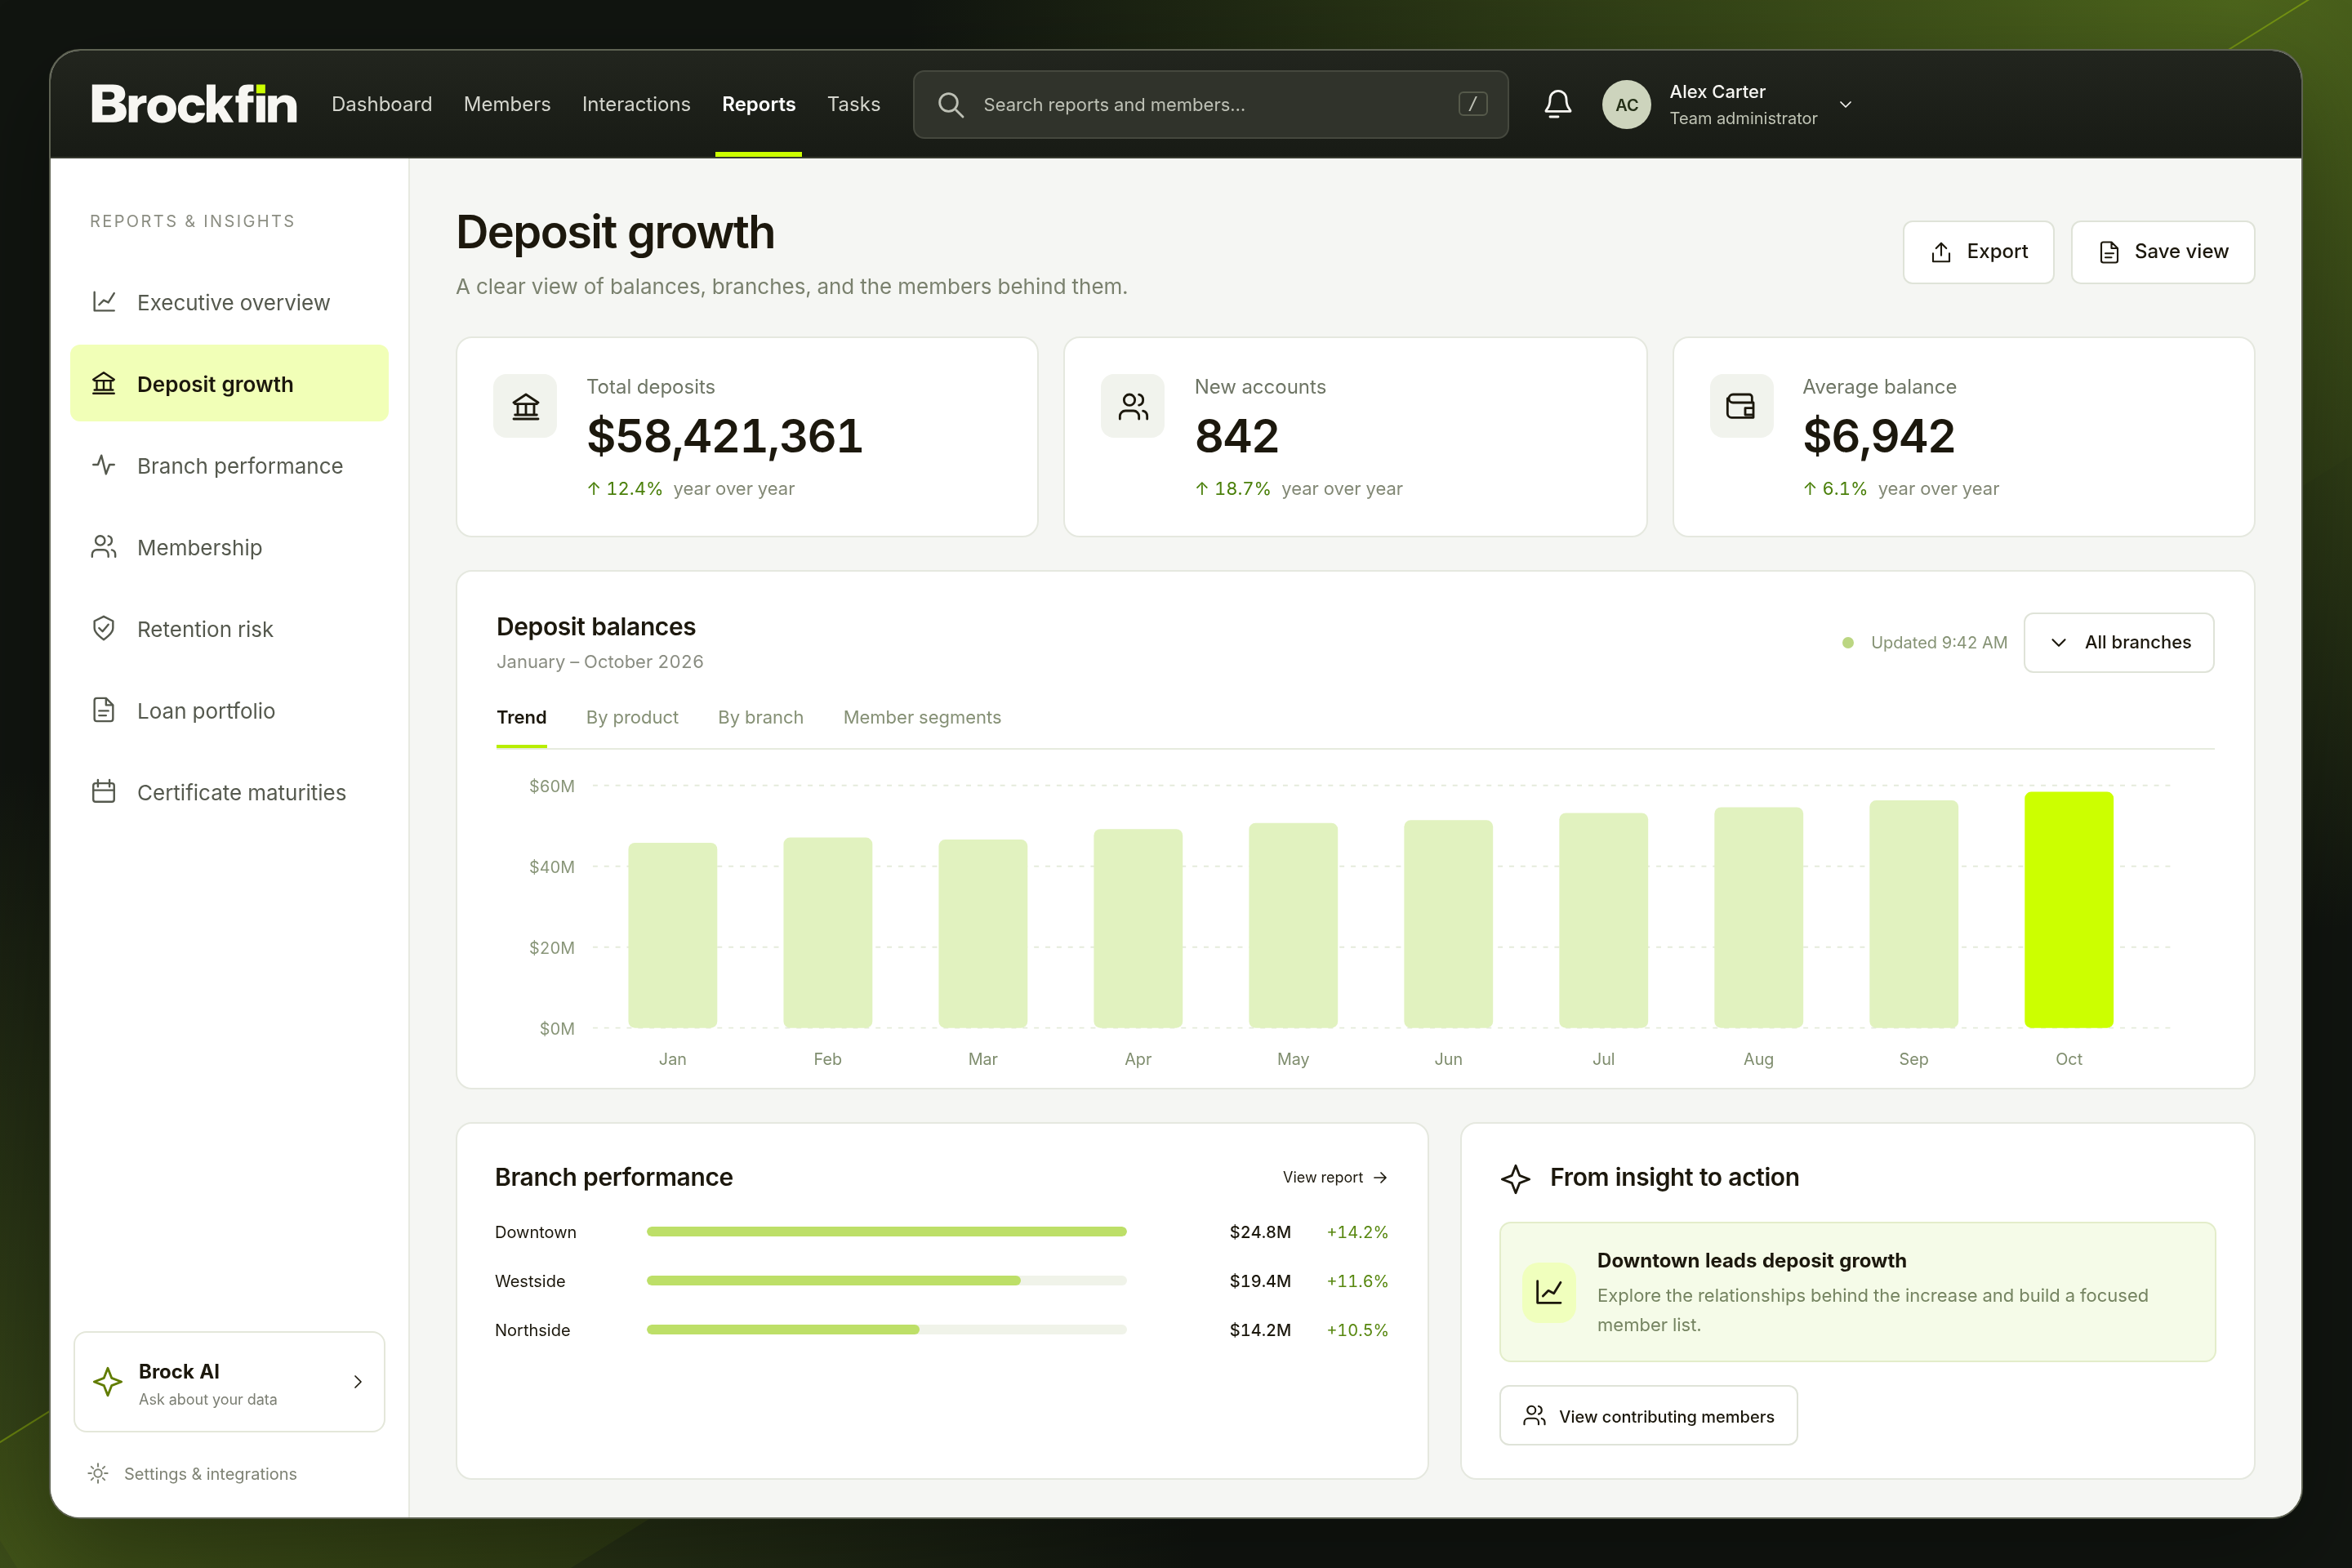Open notifications bell
Viewport: 2352px width, 1568px height.
pyautogui.click(x=1557, y=104)
